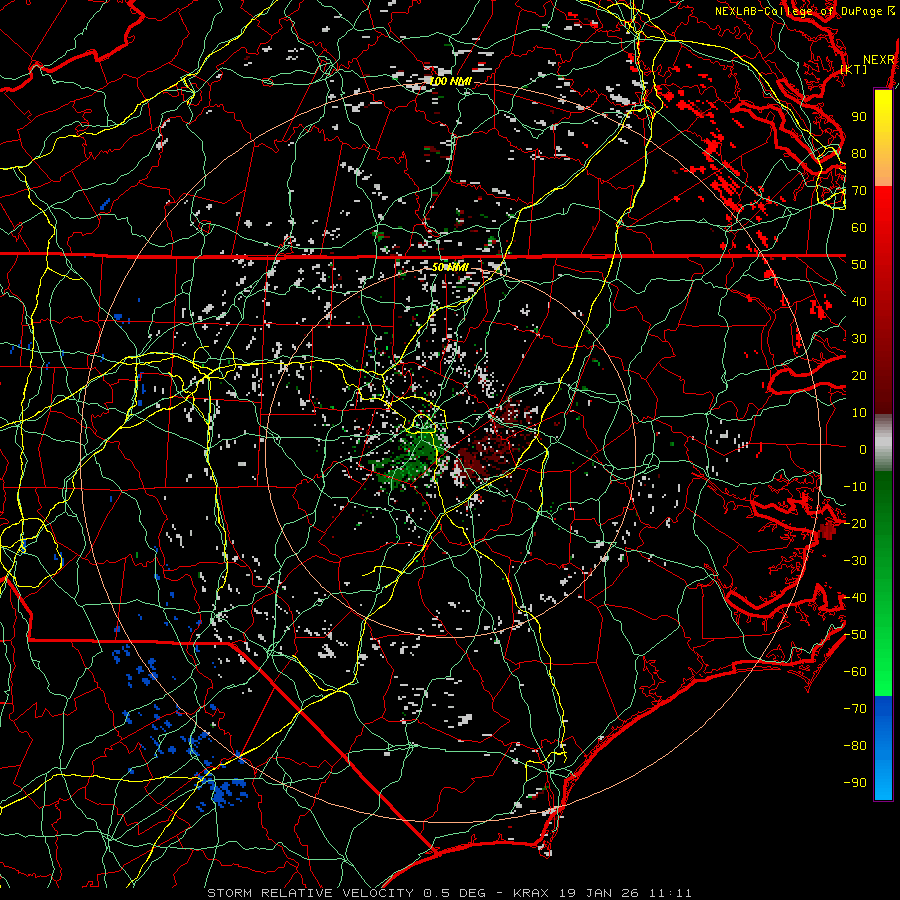The image size is (900, 900).
Task: Pick the green segment of the color bar
Action: pyautogui.click(x=883, y=583)
